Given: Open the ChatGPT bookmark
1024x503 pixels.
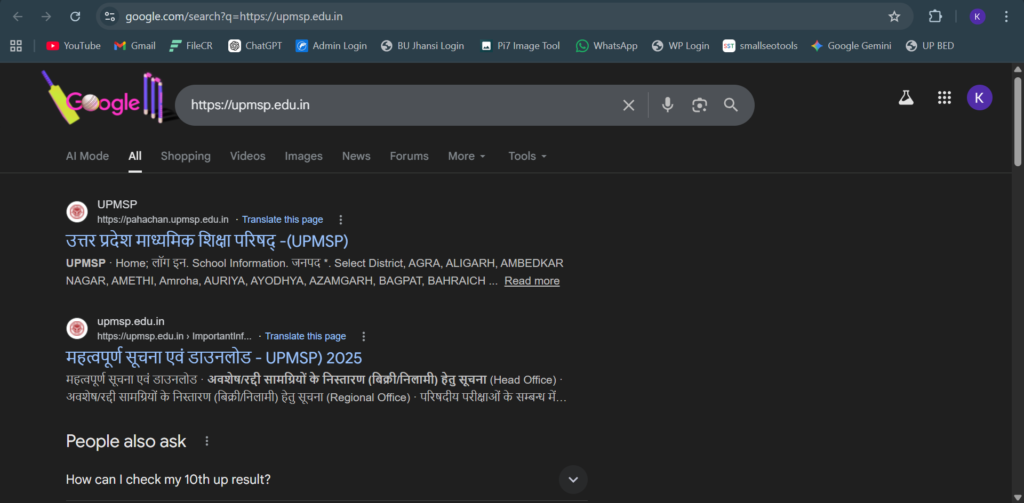Looking at the screenshot, I should click(x=255, y=46).
